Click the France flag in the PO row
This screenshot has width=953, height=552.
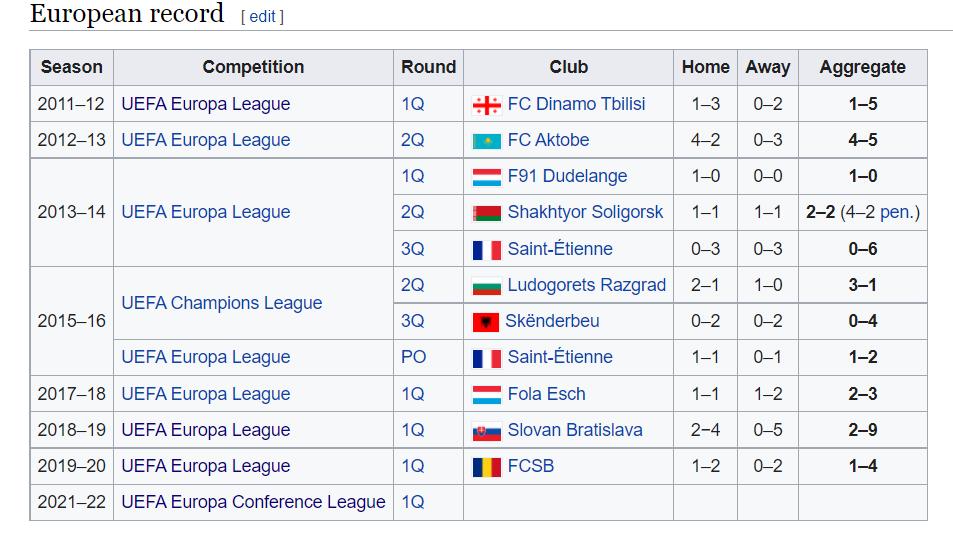[487, 358]
